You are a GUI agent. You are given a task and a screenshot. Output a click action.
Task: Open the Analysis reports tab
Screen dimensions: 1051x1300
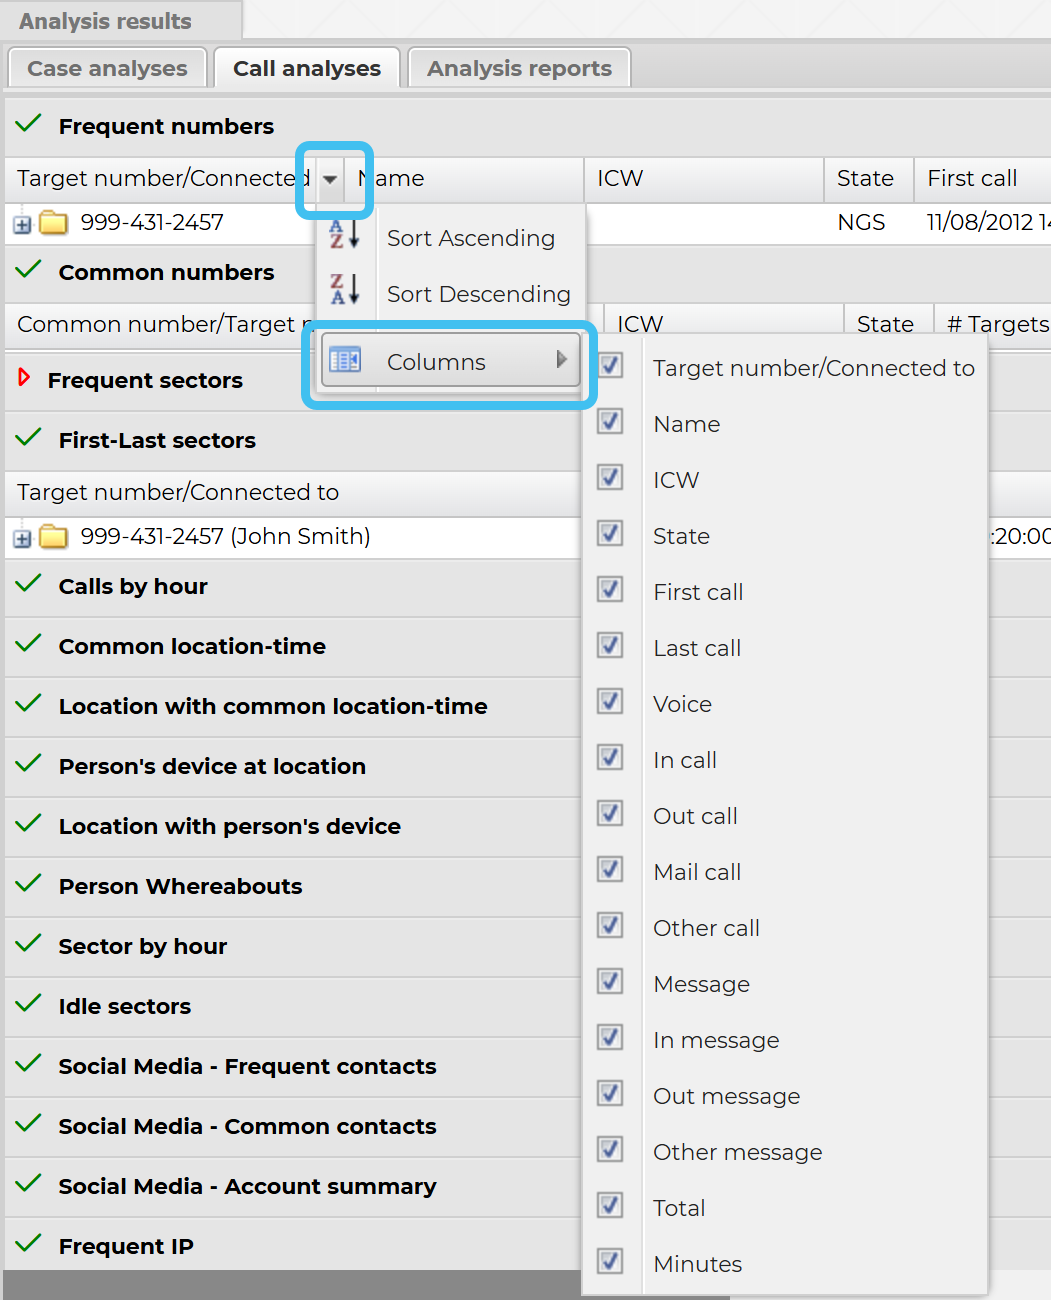click(519, 68)
